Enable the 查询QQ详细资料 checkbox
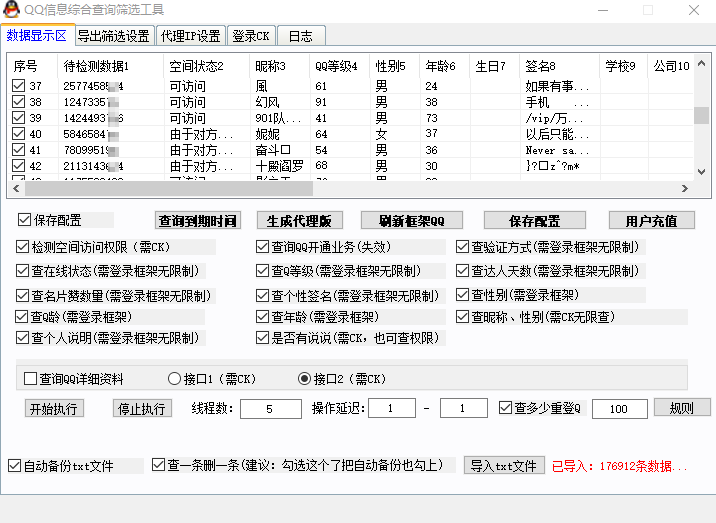716x523 pixels. (30, 379)
